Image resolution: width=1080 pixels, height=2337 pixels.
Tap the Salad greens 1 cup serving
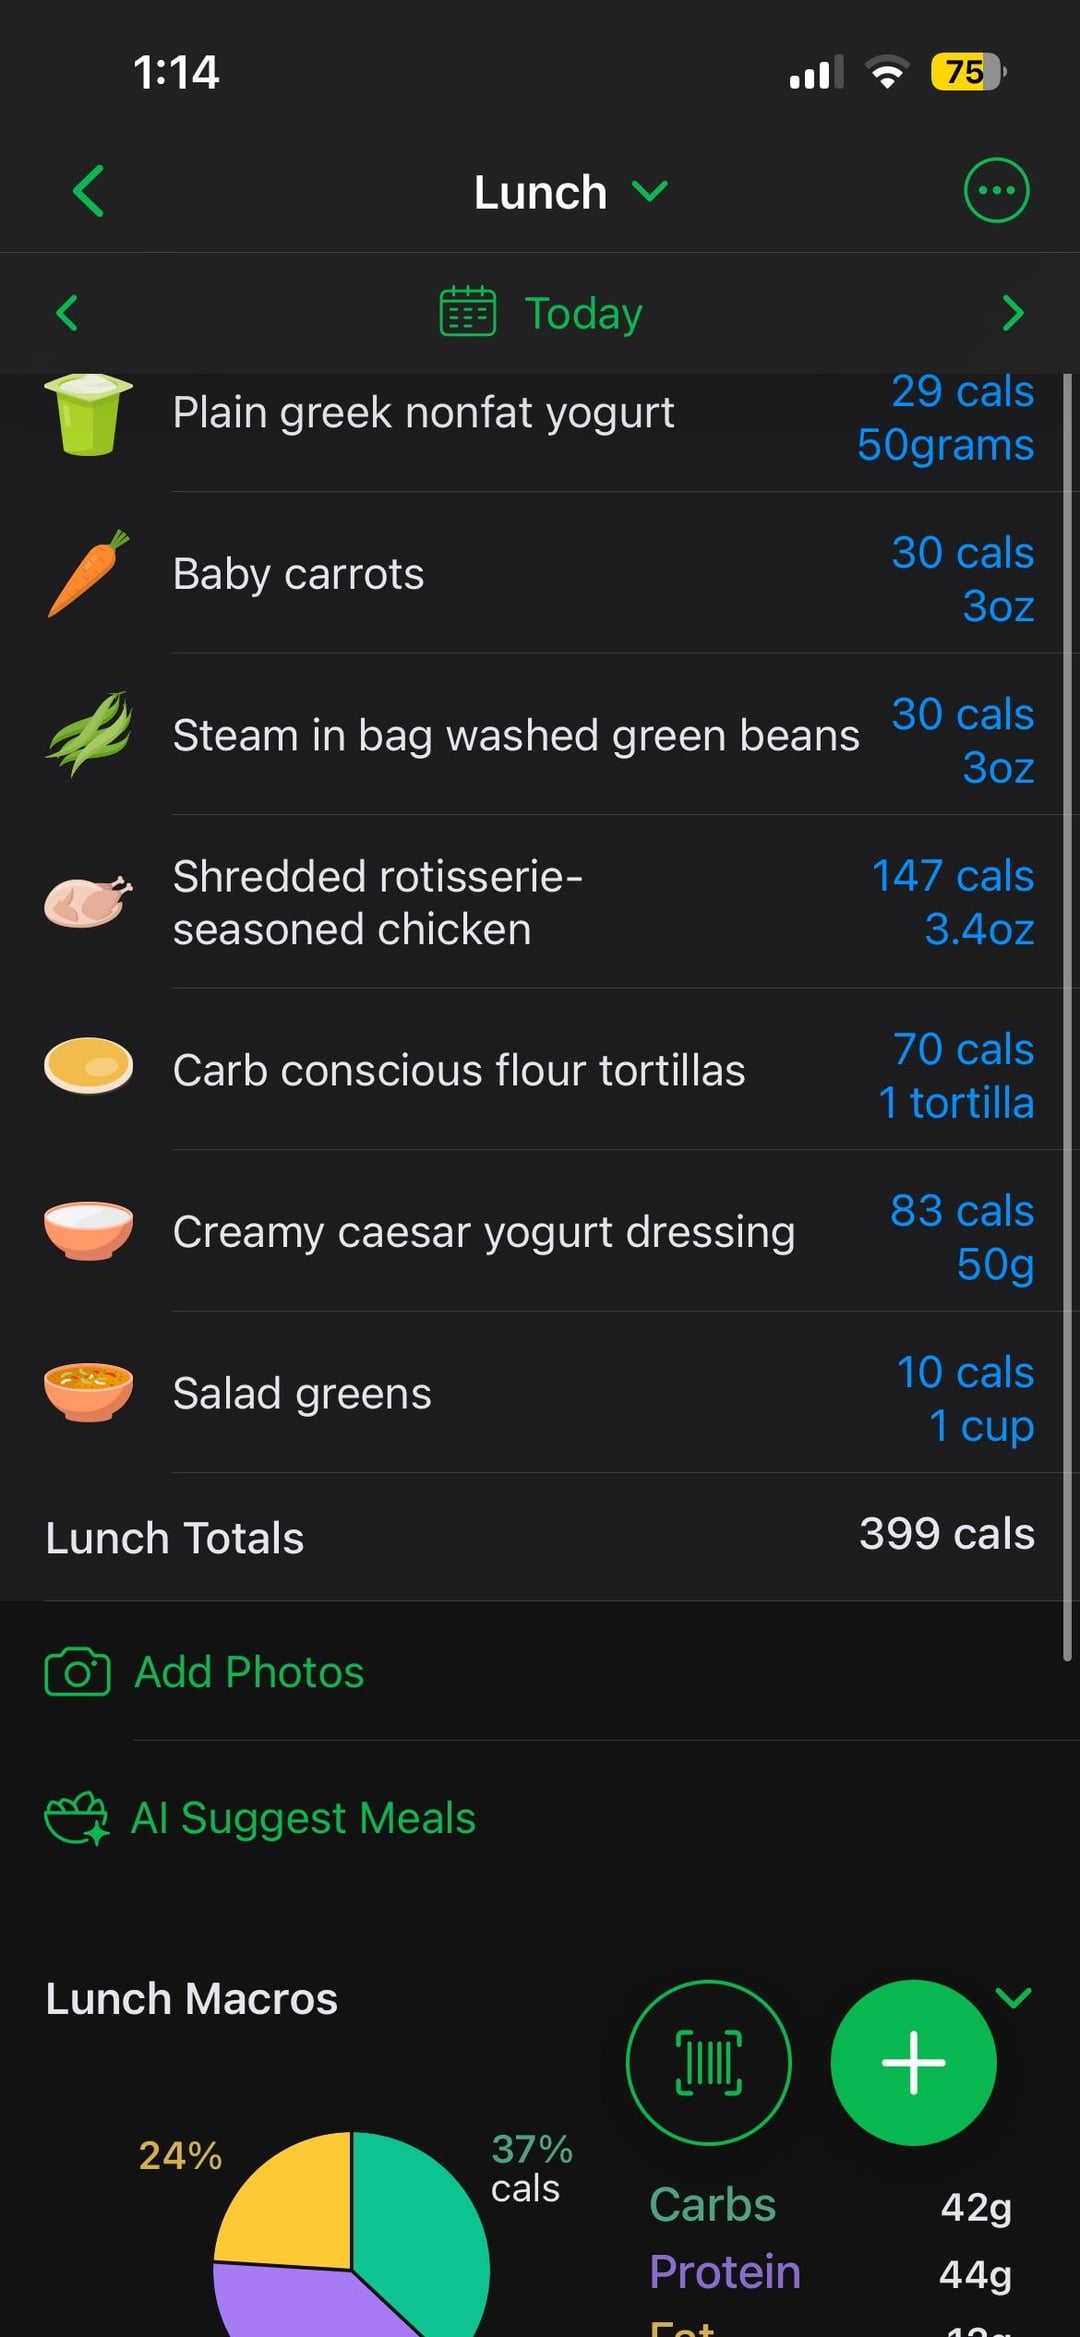979,1425
